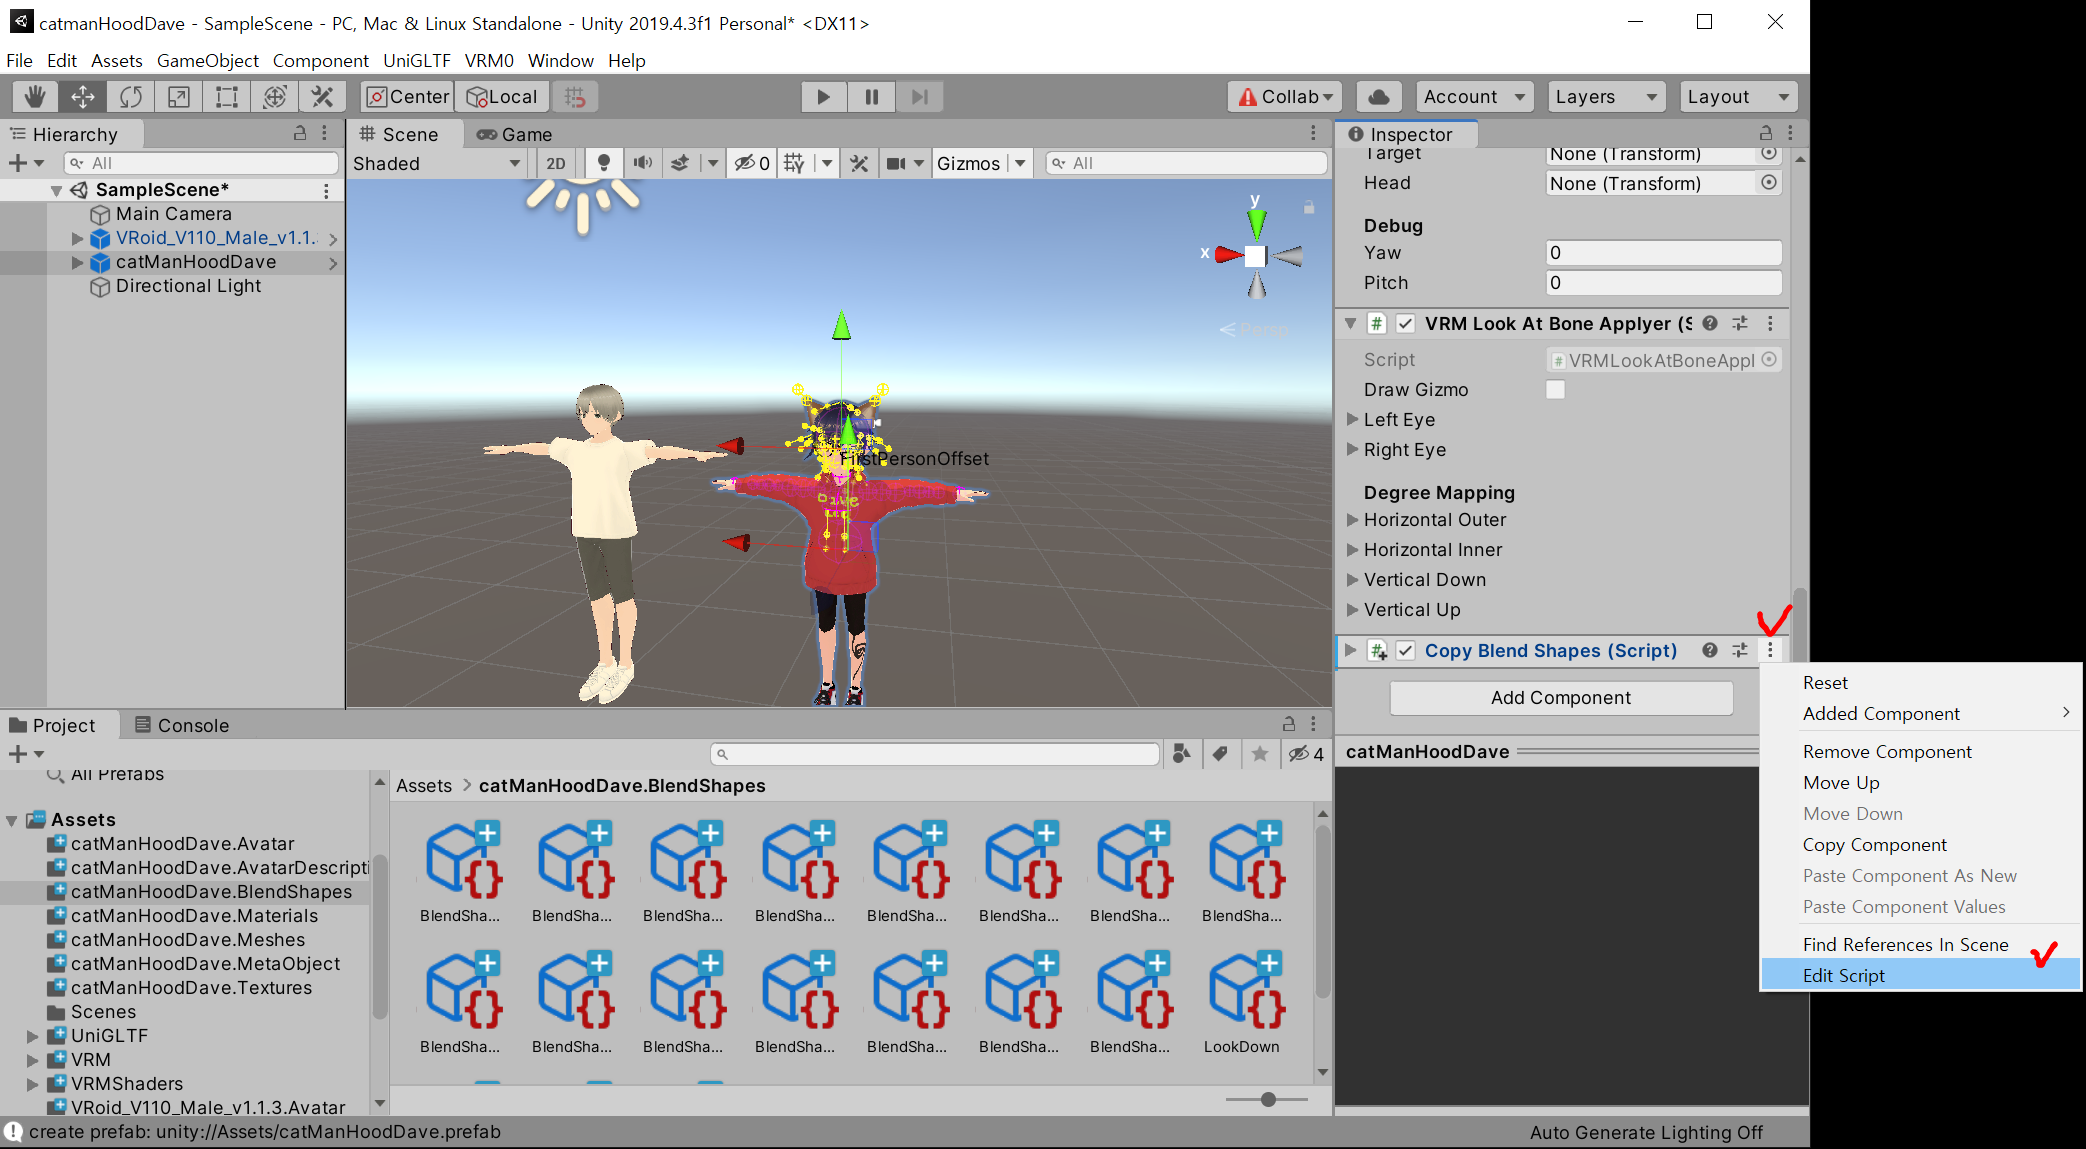The image size is (2086, 1149).
Task: Adjust the asset icon size slider
Action: (1268, 1099)
